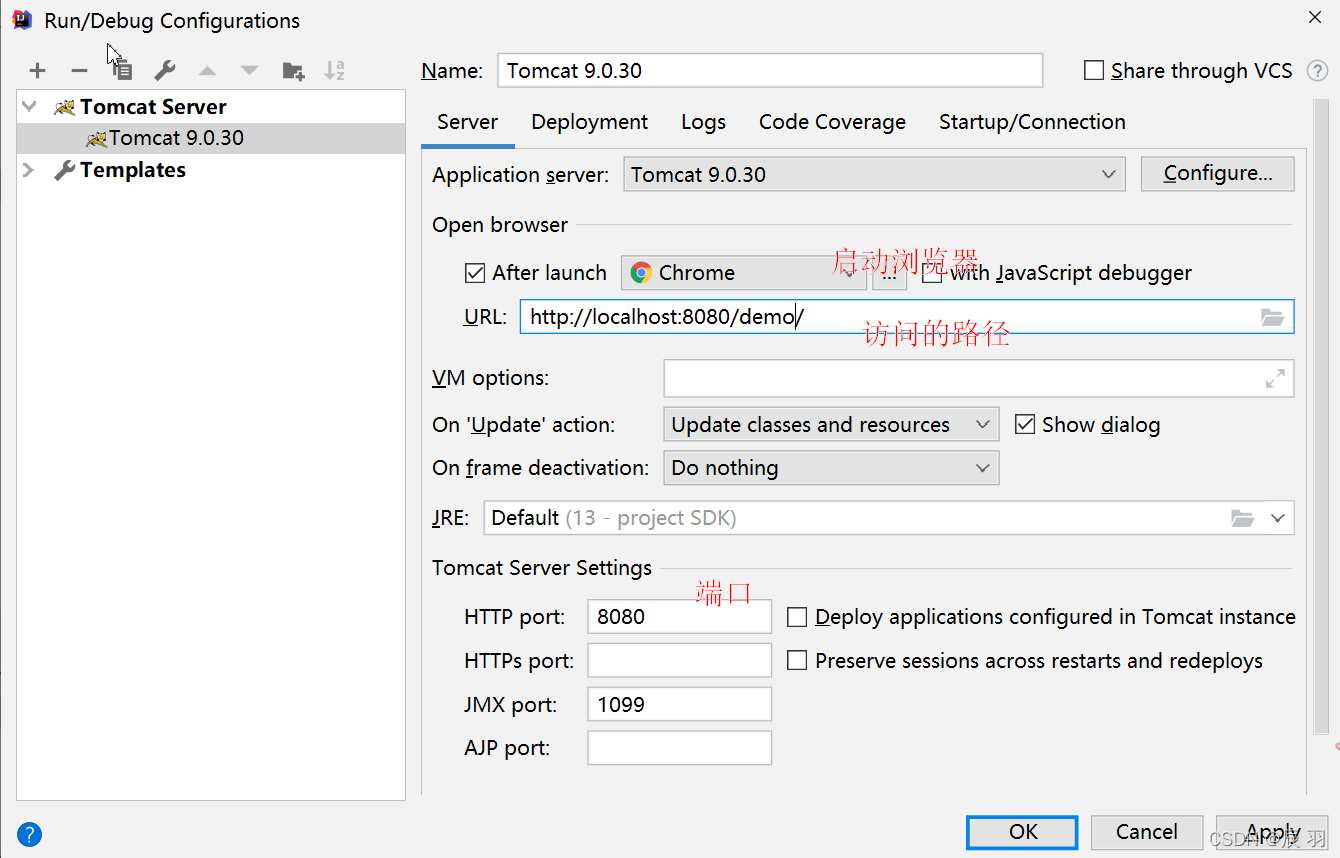
Task: Click AJP port field
Action: 679,748
